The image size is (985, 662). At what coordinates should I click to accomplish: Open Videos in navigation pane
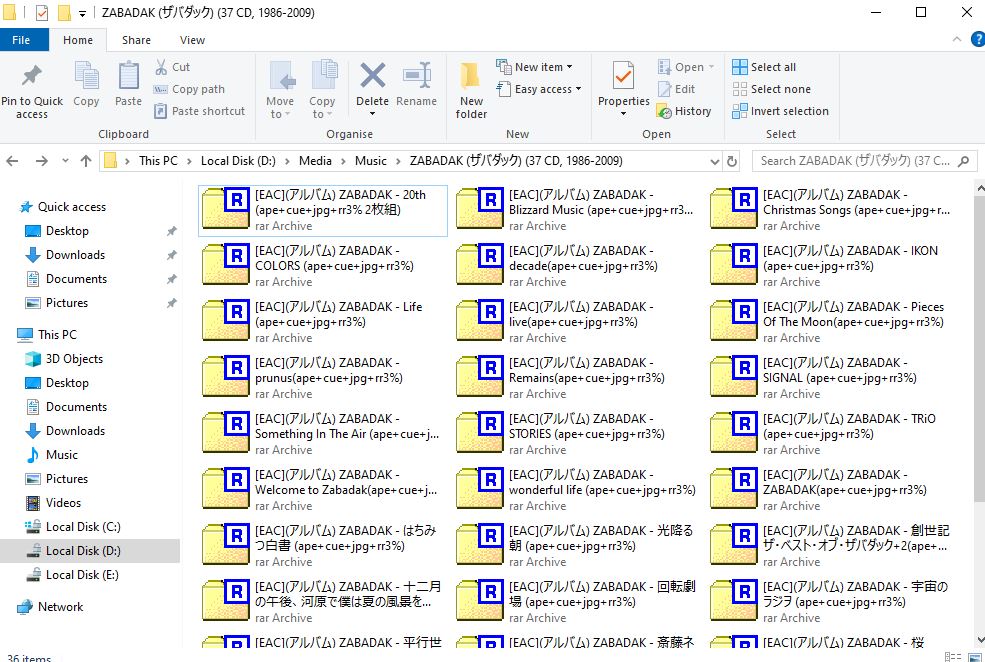[x=63, y=502]
